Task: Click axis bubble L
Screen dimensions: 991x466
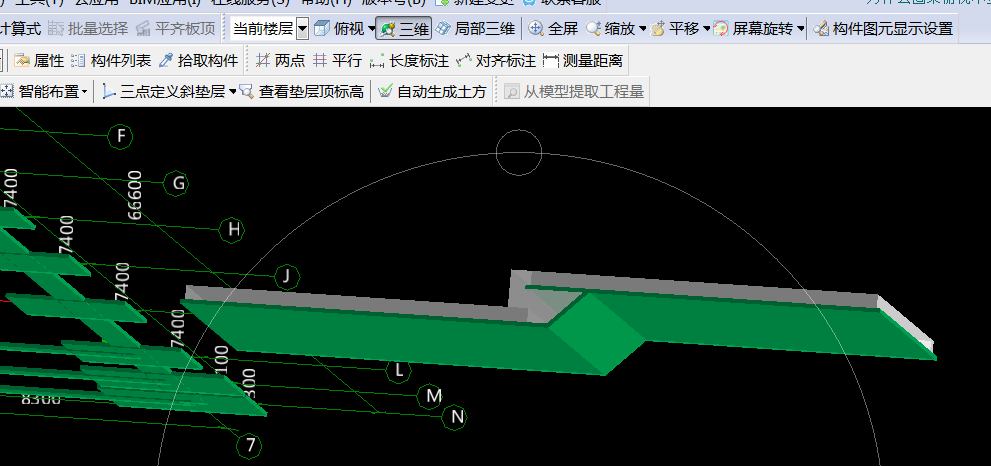Action: click(x=398, y=371)
